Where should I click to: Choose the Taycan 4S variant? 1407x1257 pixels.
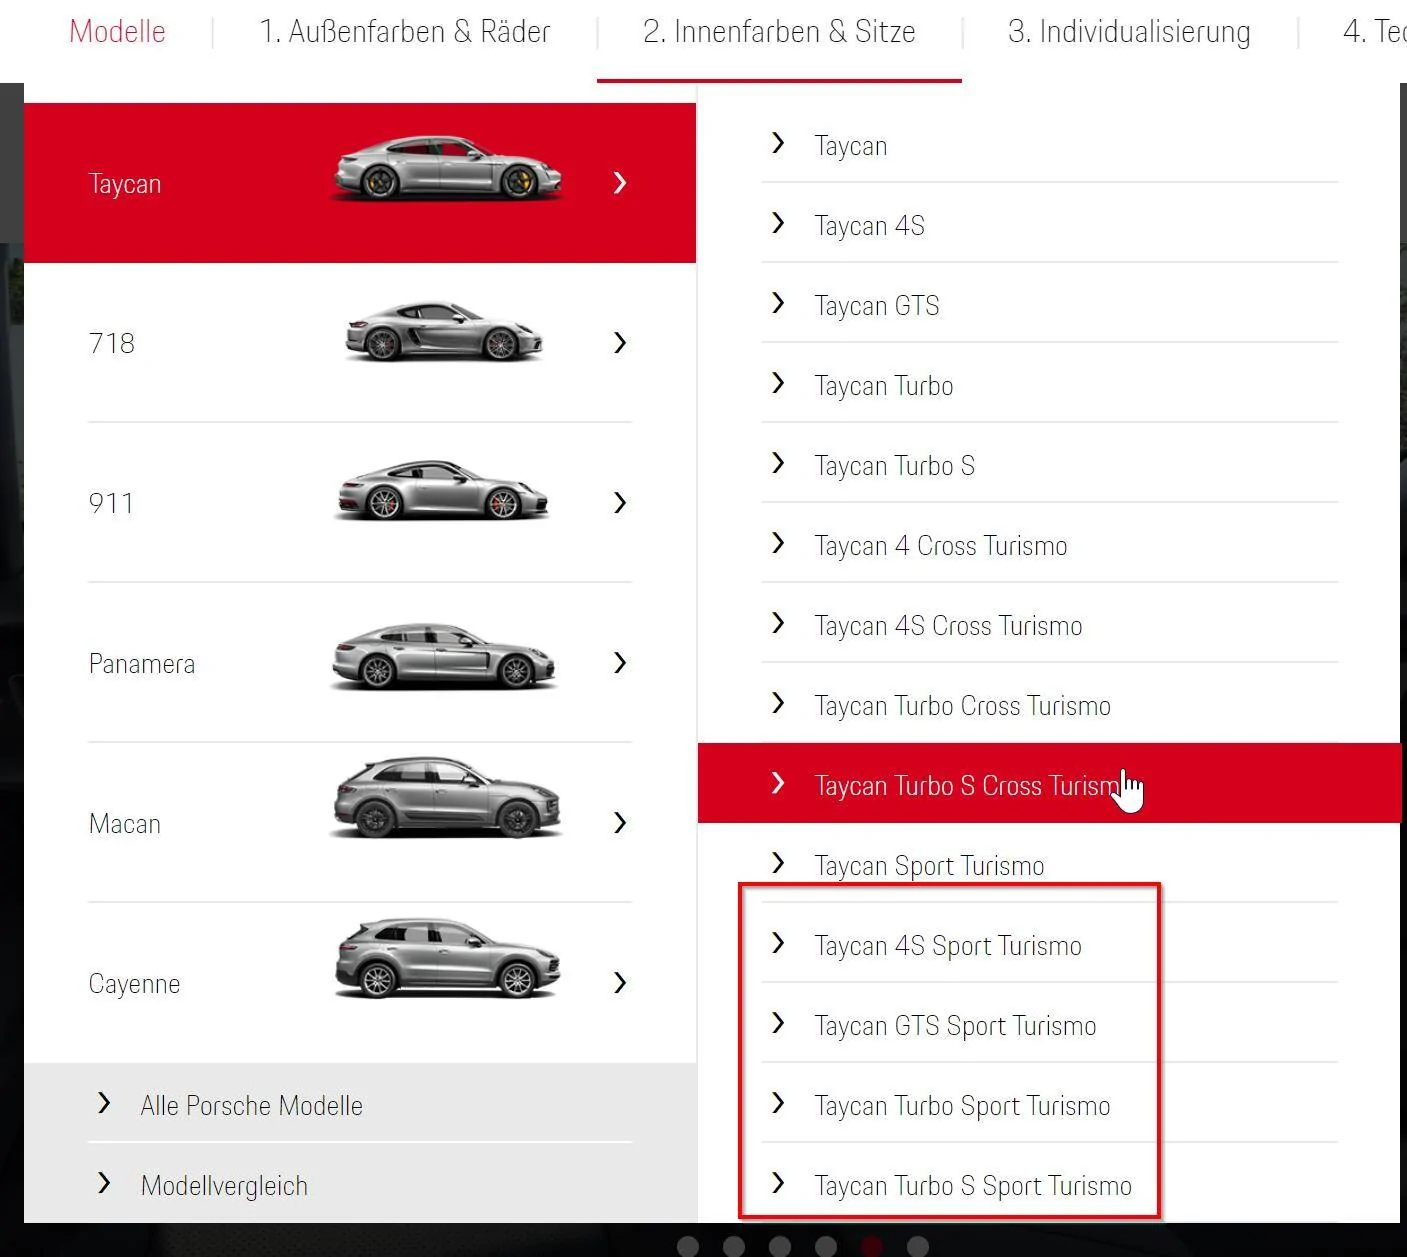tap(1050, 225)
